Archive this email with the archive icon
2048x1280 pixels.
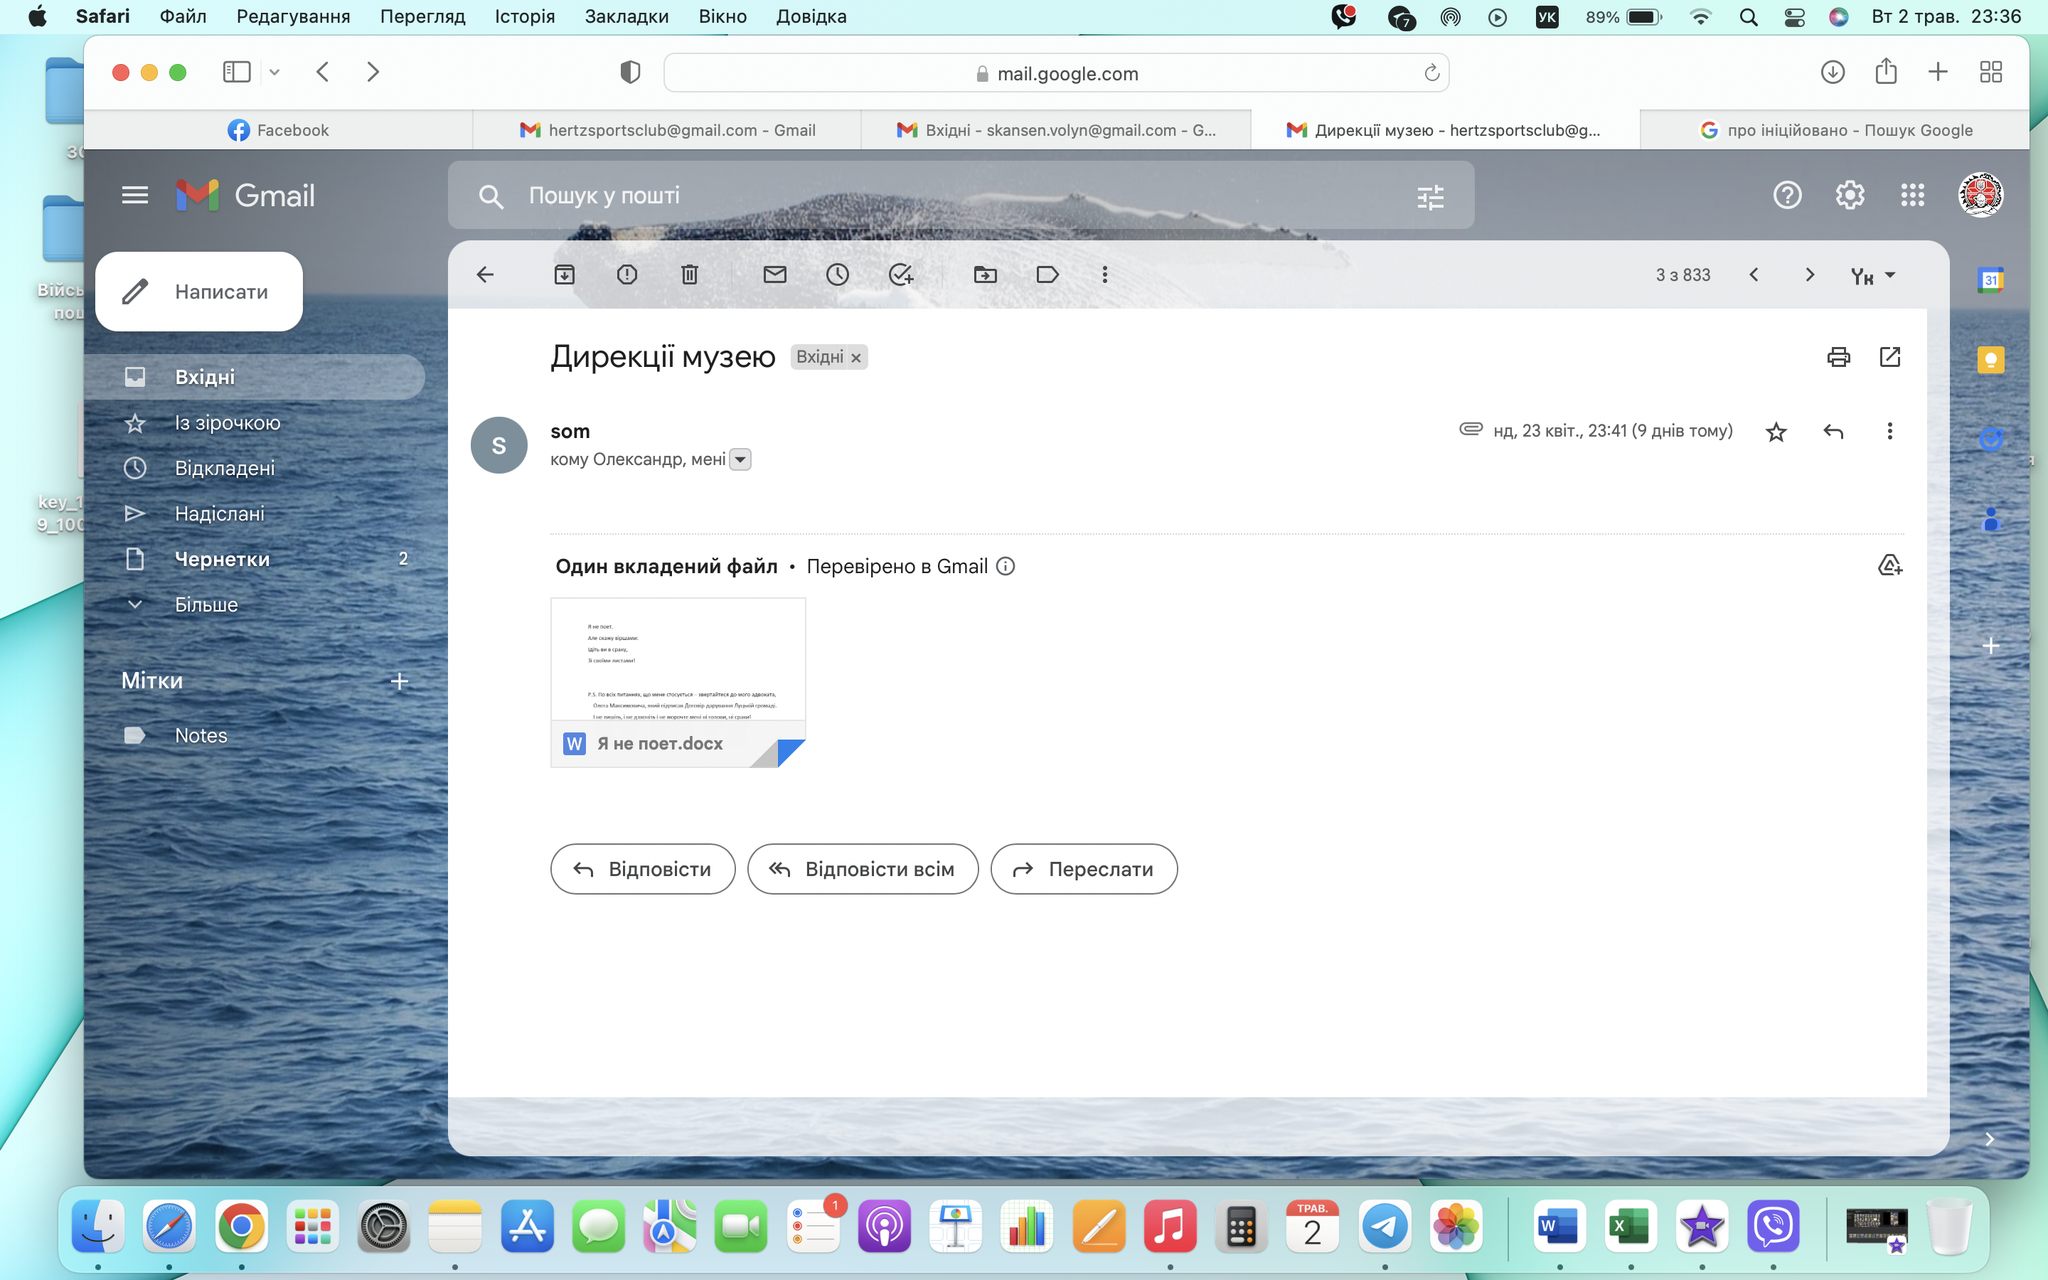pos(564,274)
